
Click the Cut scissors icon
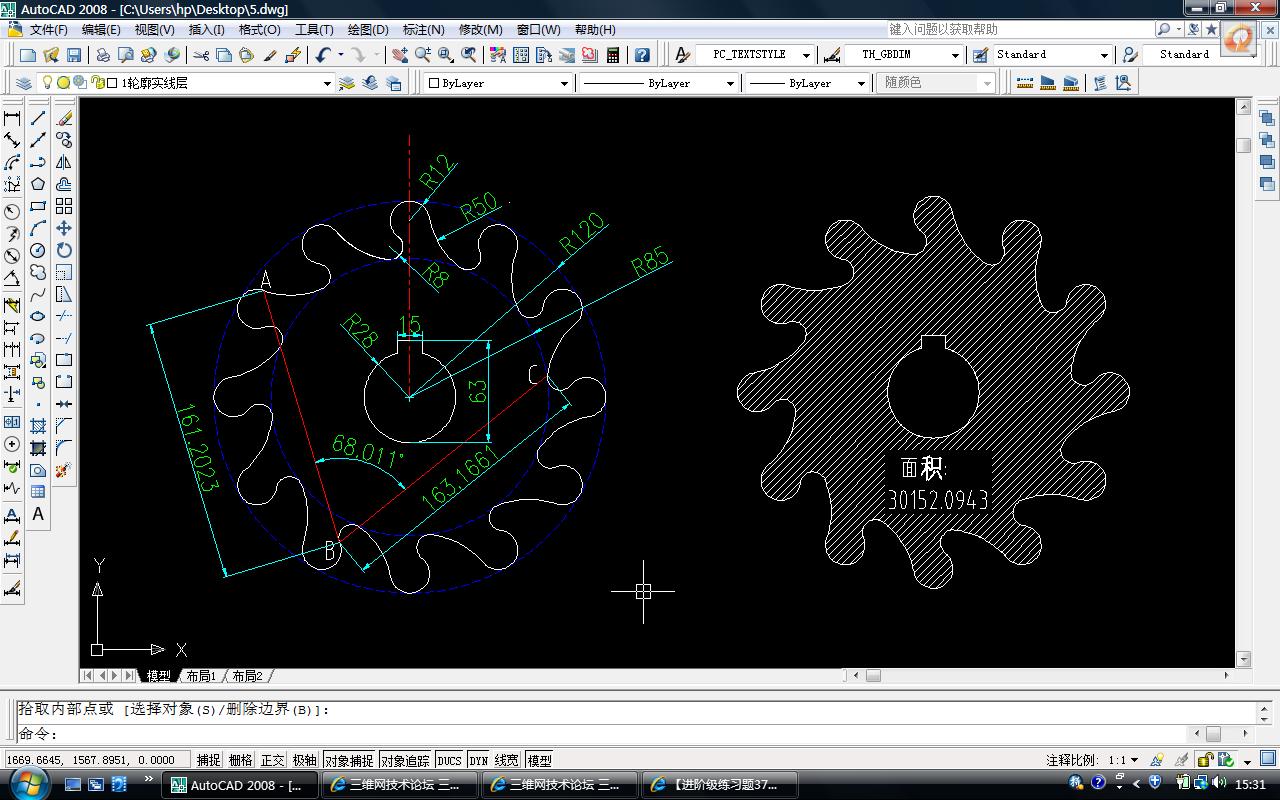(x=201, y=55)
